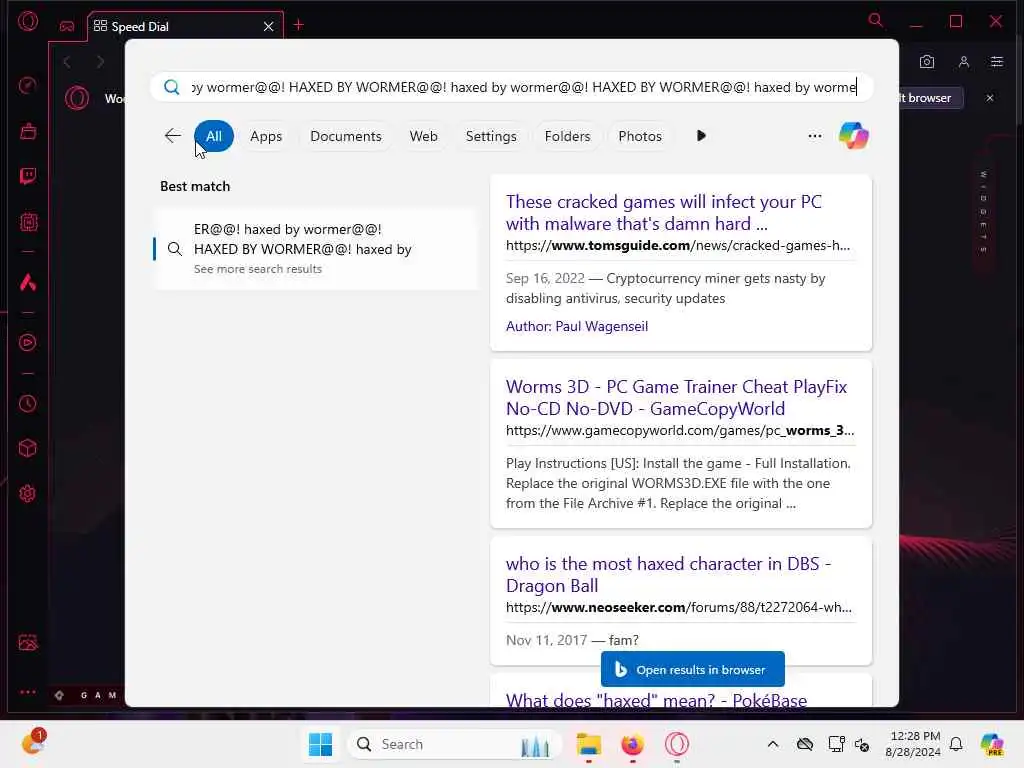Click the OneDrive tray icon

coord(805,744)
